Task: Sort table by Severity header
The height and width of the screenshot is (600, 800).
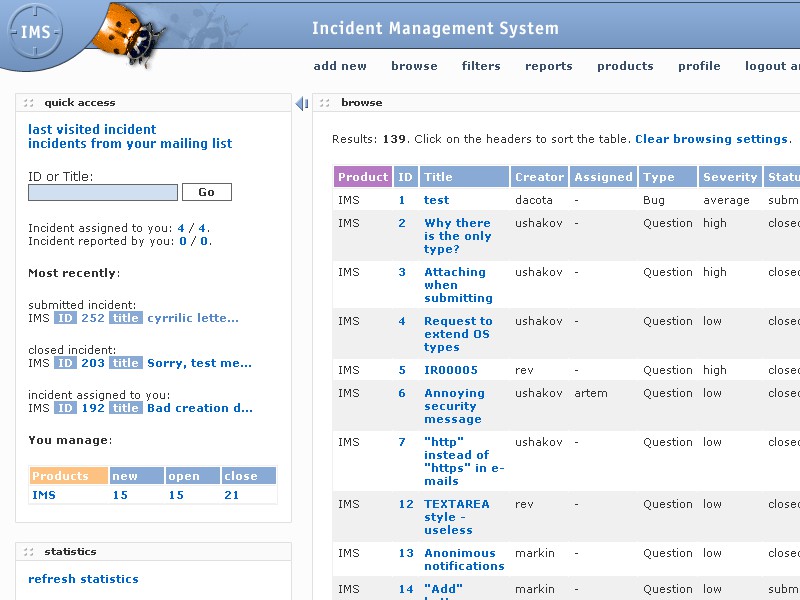Action: [x=730, y=177]
